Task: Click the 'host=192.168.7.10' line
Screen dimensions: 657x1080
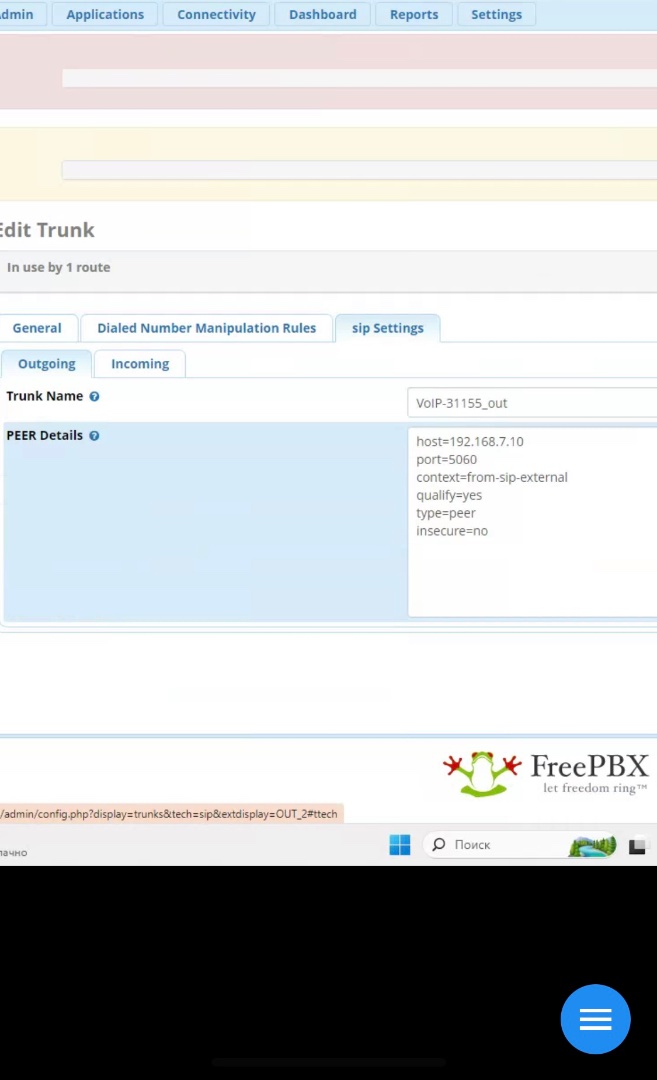Action: [470, 442]
